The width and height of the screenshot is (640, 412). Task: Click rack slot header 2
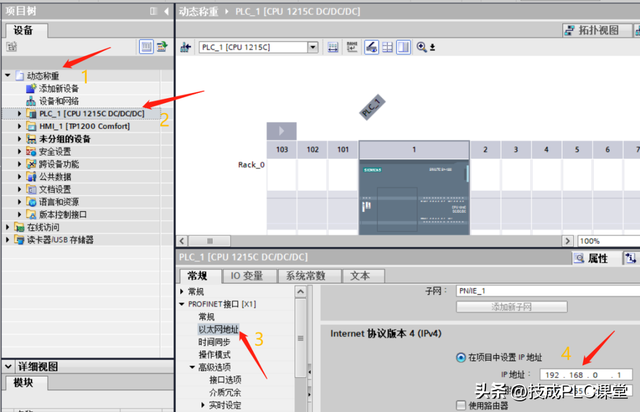485,149
